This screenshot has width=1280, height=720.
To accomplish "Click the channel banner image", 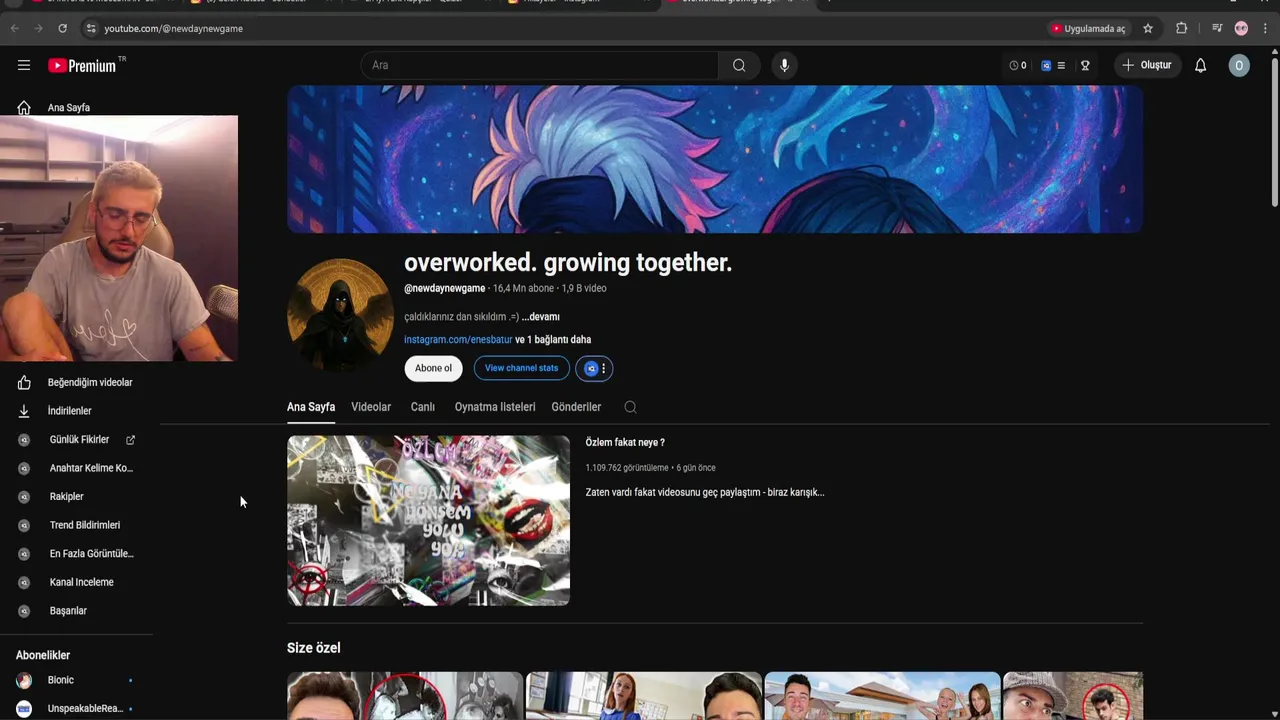I will tap(715, 159).
